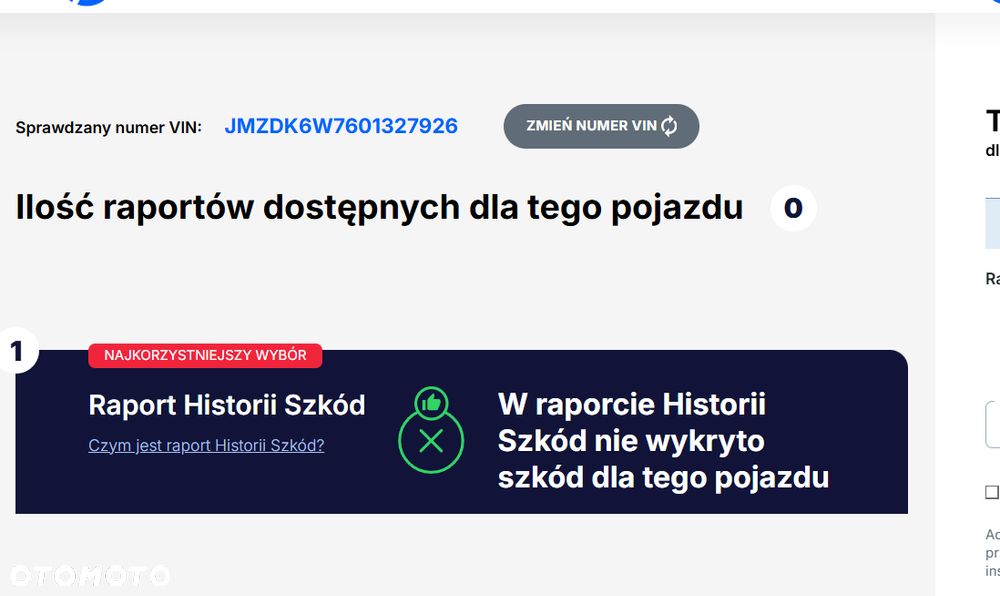Screen dimensions: 1000x596
Task: Click the grey disclaimer text in right panel
Action: [x=992, y=553]
